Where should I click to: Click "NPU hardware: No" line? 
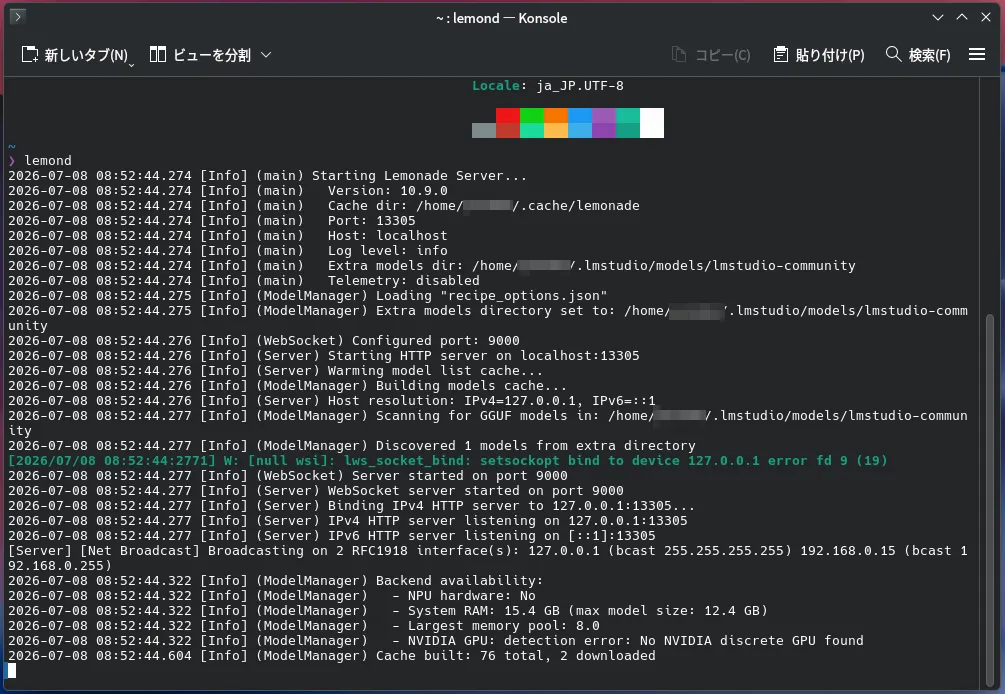pyautogui.click(x=464, y=596)
